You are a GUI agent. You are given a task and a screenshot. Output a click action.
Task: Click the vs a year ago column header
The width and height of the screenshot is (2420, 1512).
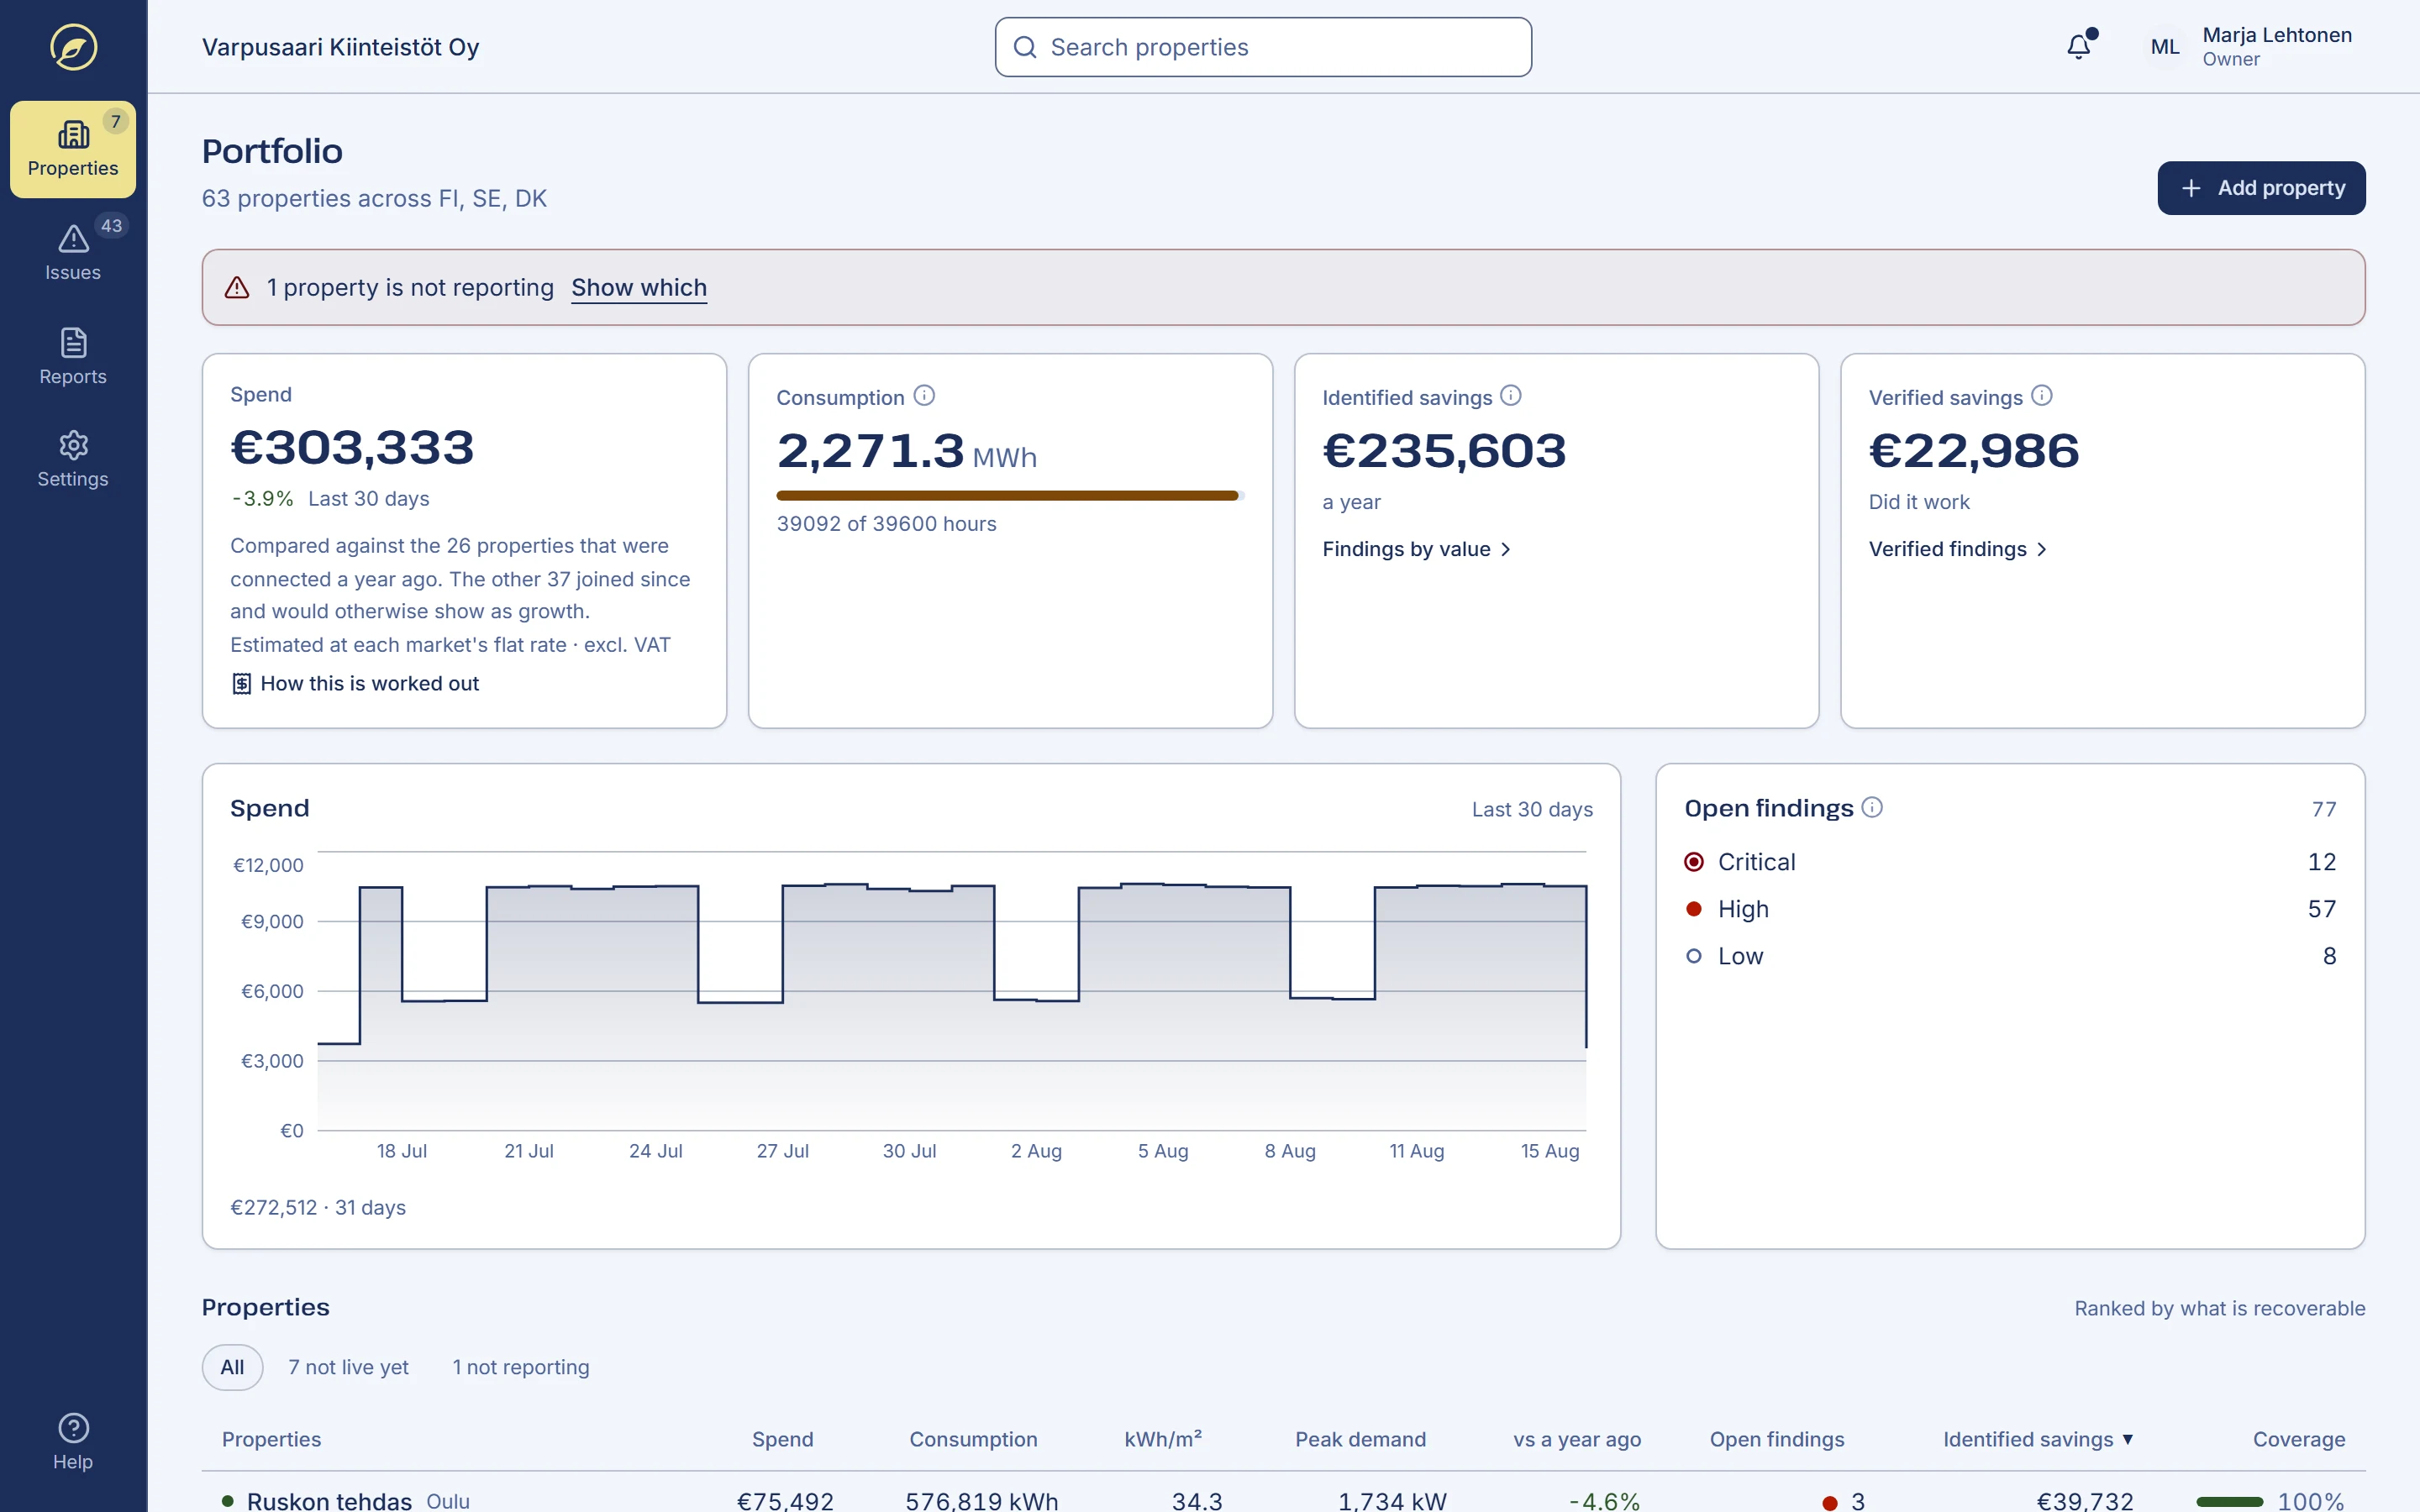pos(1577,1439)
